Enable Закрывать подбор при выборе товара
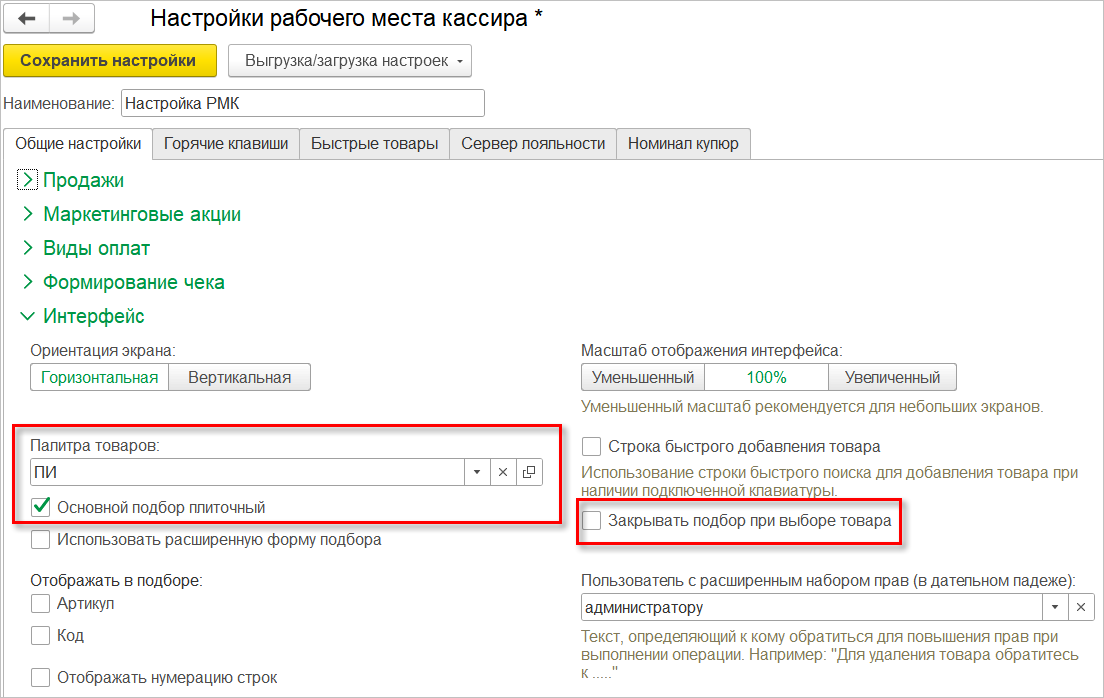 [x=593, y=520]
